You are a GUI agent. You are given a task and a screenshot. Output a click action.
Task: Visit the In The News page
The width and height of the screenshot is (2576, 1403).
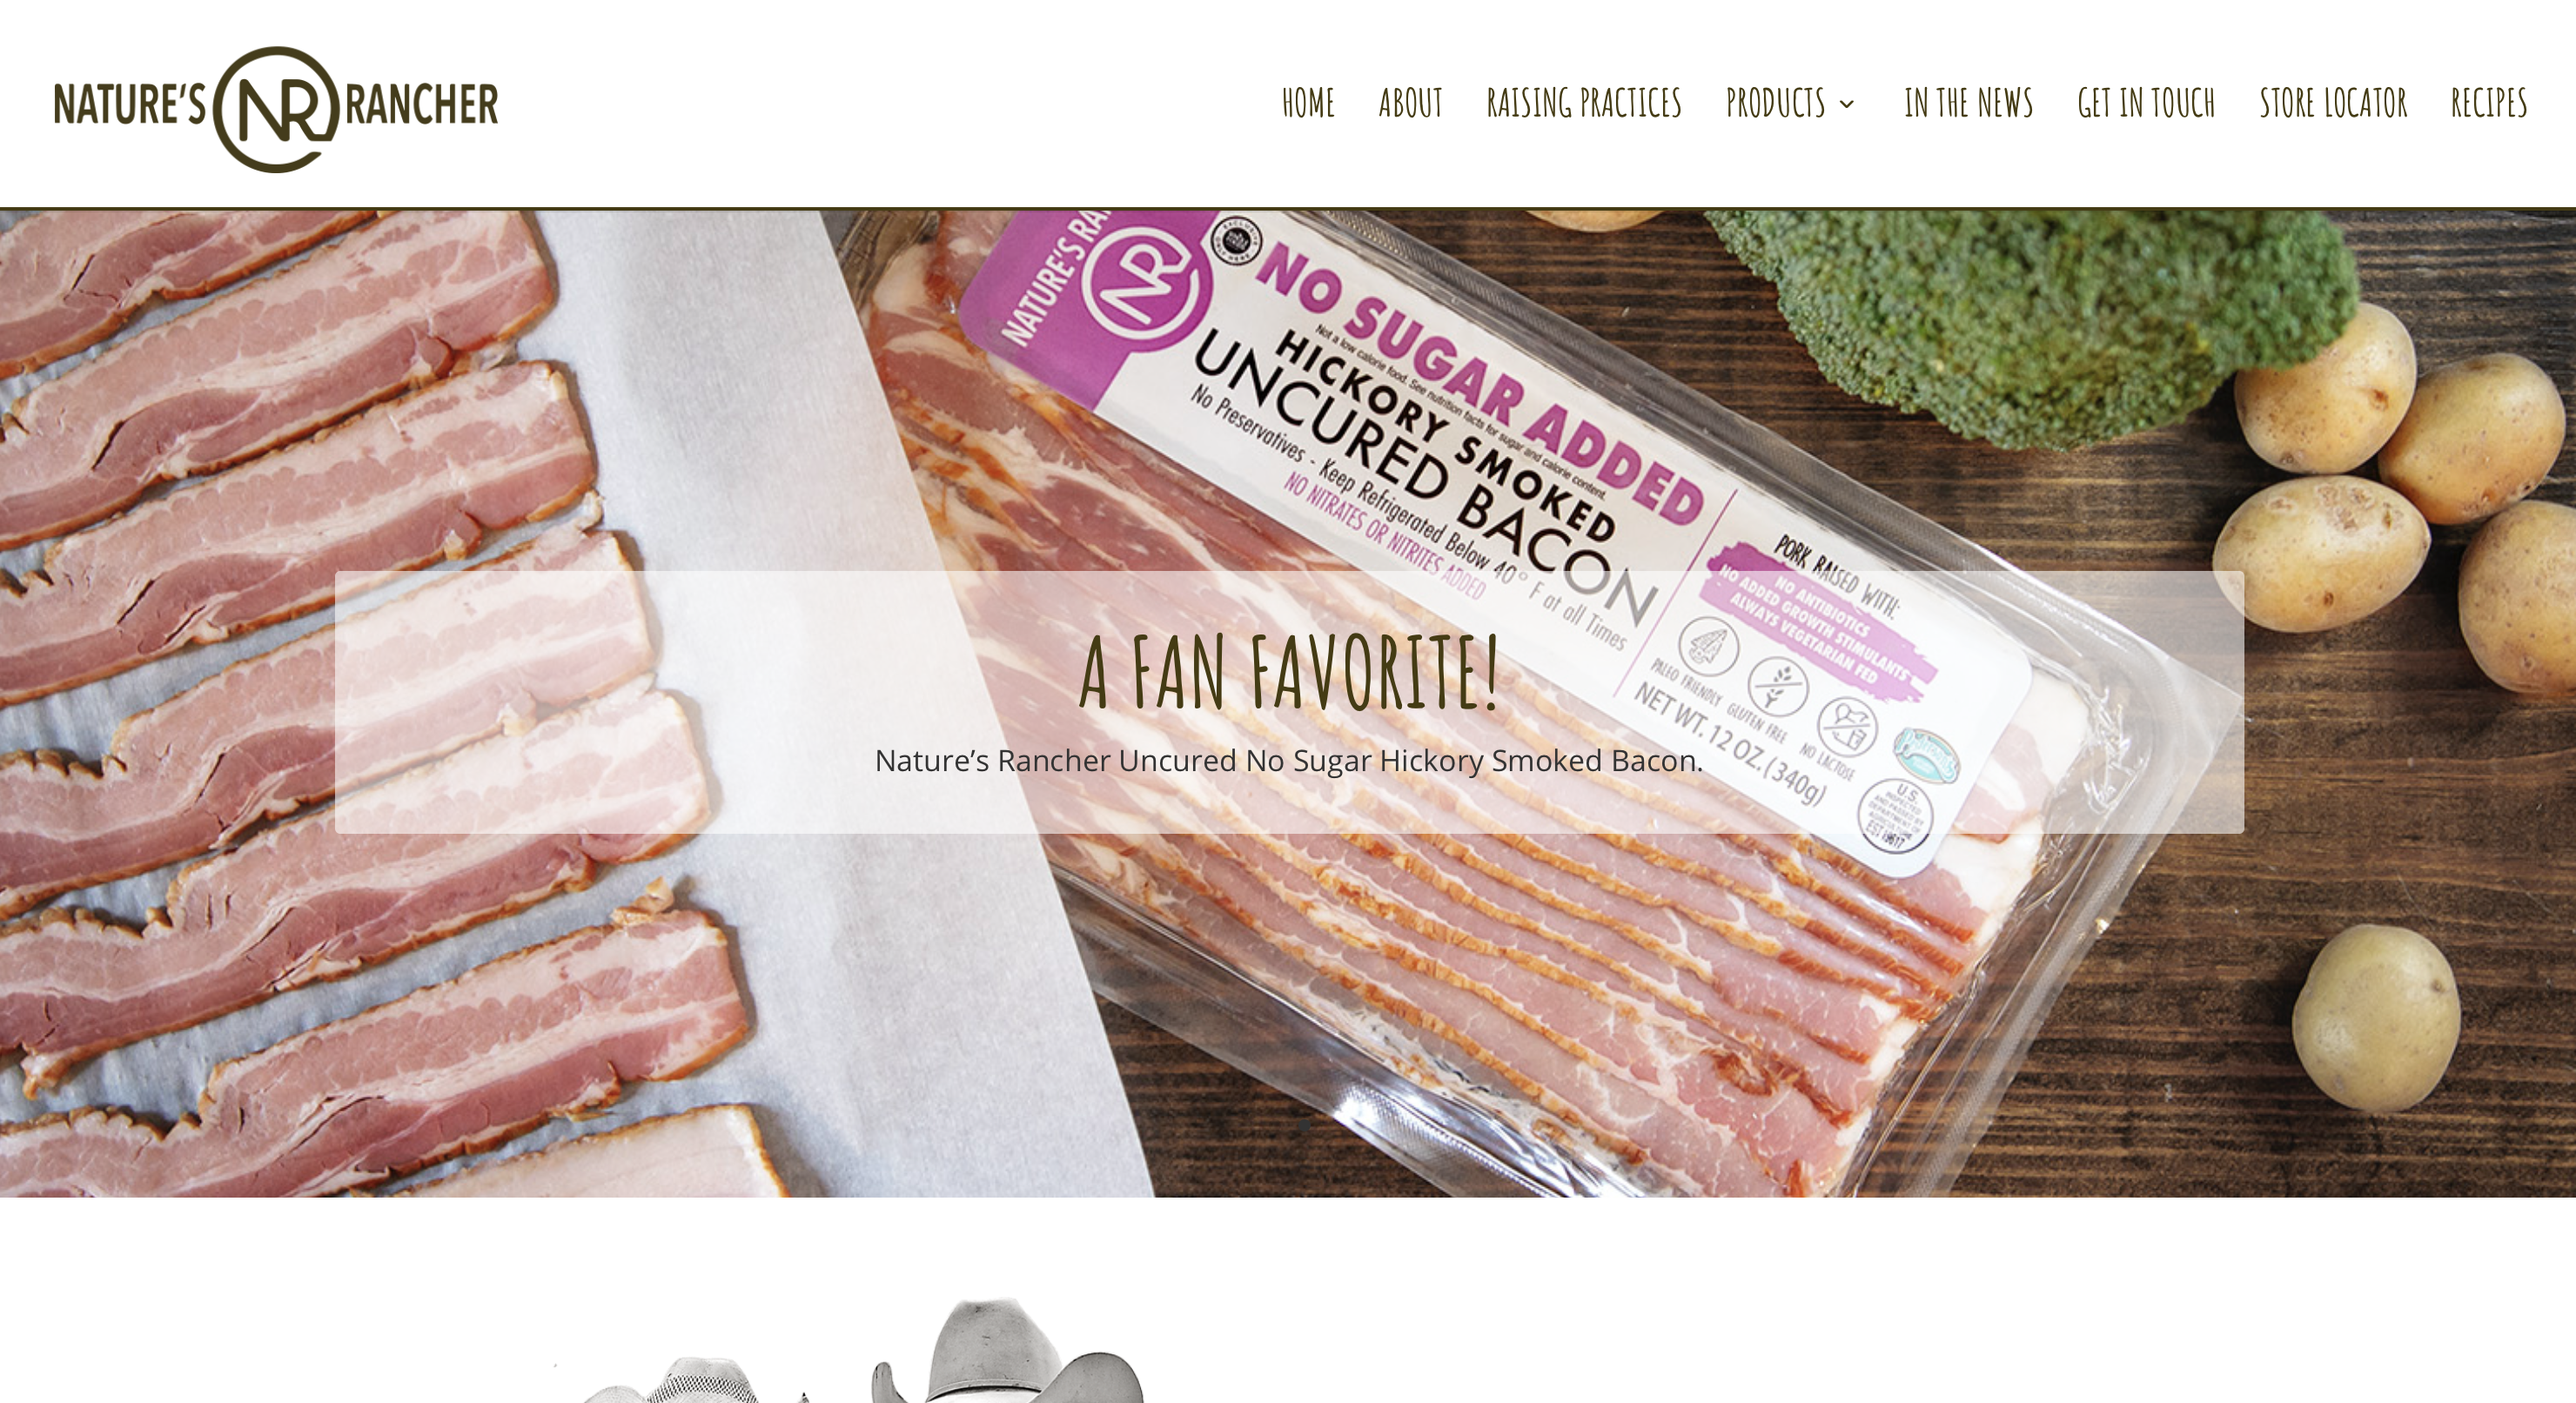coord(1968,103)
